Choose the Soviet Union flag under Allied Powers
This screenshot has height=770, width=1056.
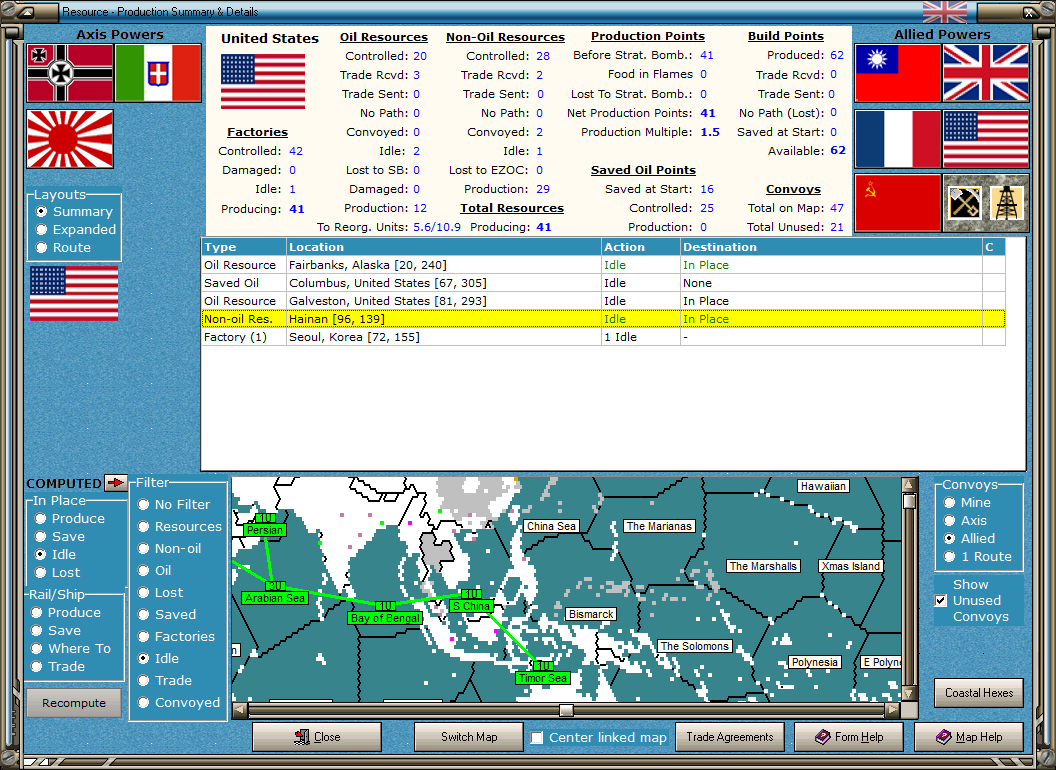[x=898, y=203]
